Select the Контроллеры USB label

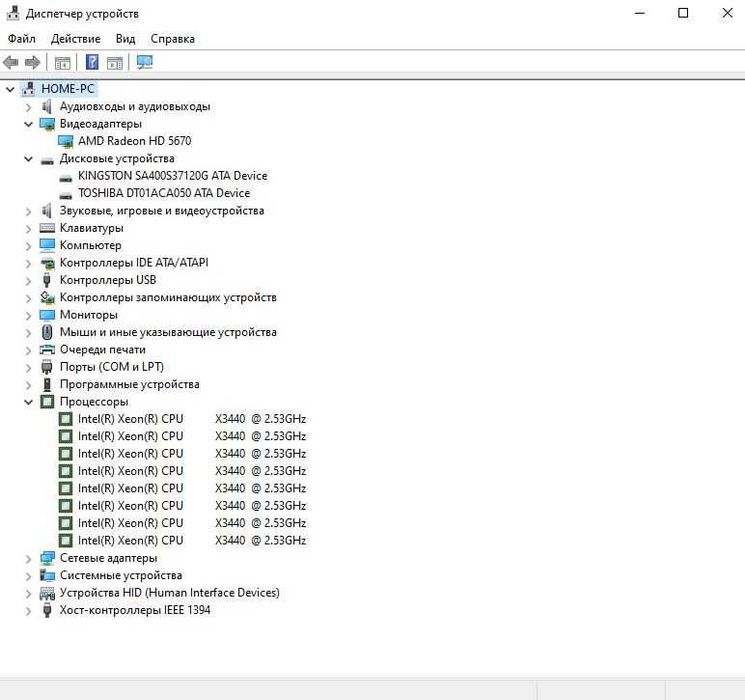pyautogui.click(x=108, y=280)
